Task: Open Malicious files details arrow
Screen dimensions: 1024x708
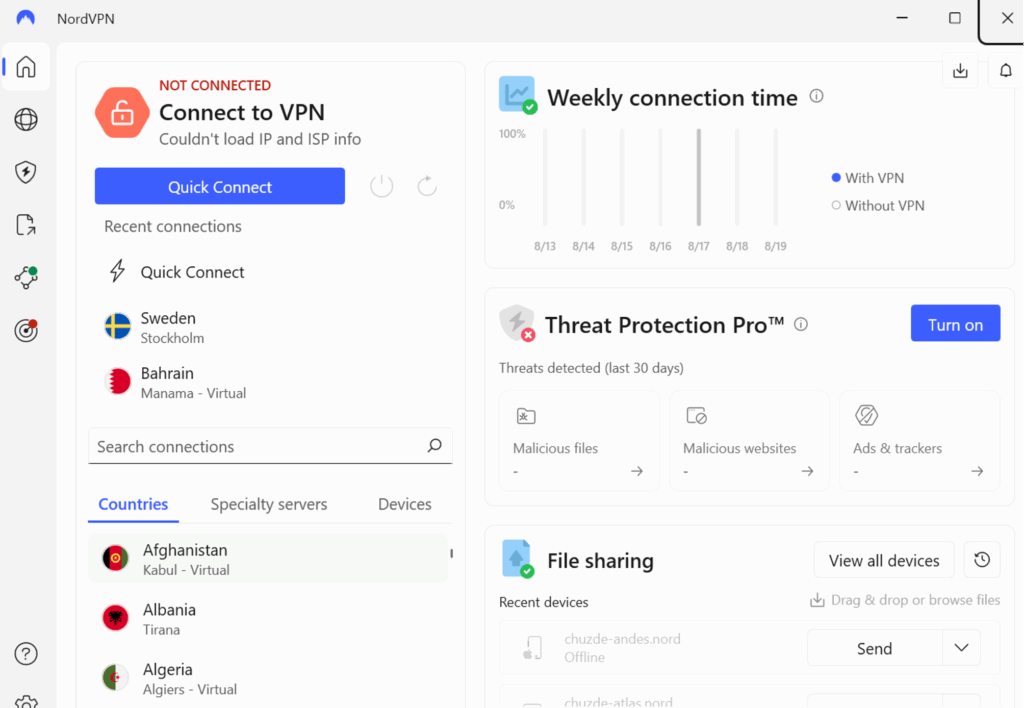Action: coord(637,471)
